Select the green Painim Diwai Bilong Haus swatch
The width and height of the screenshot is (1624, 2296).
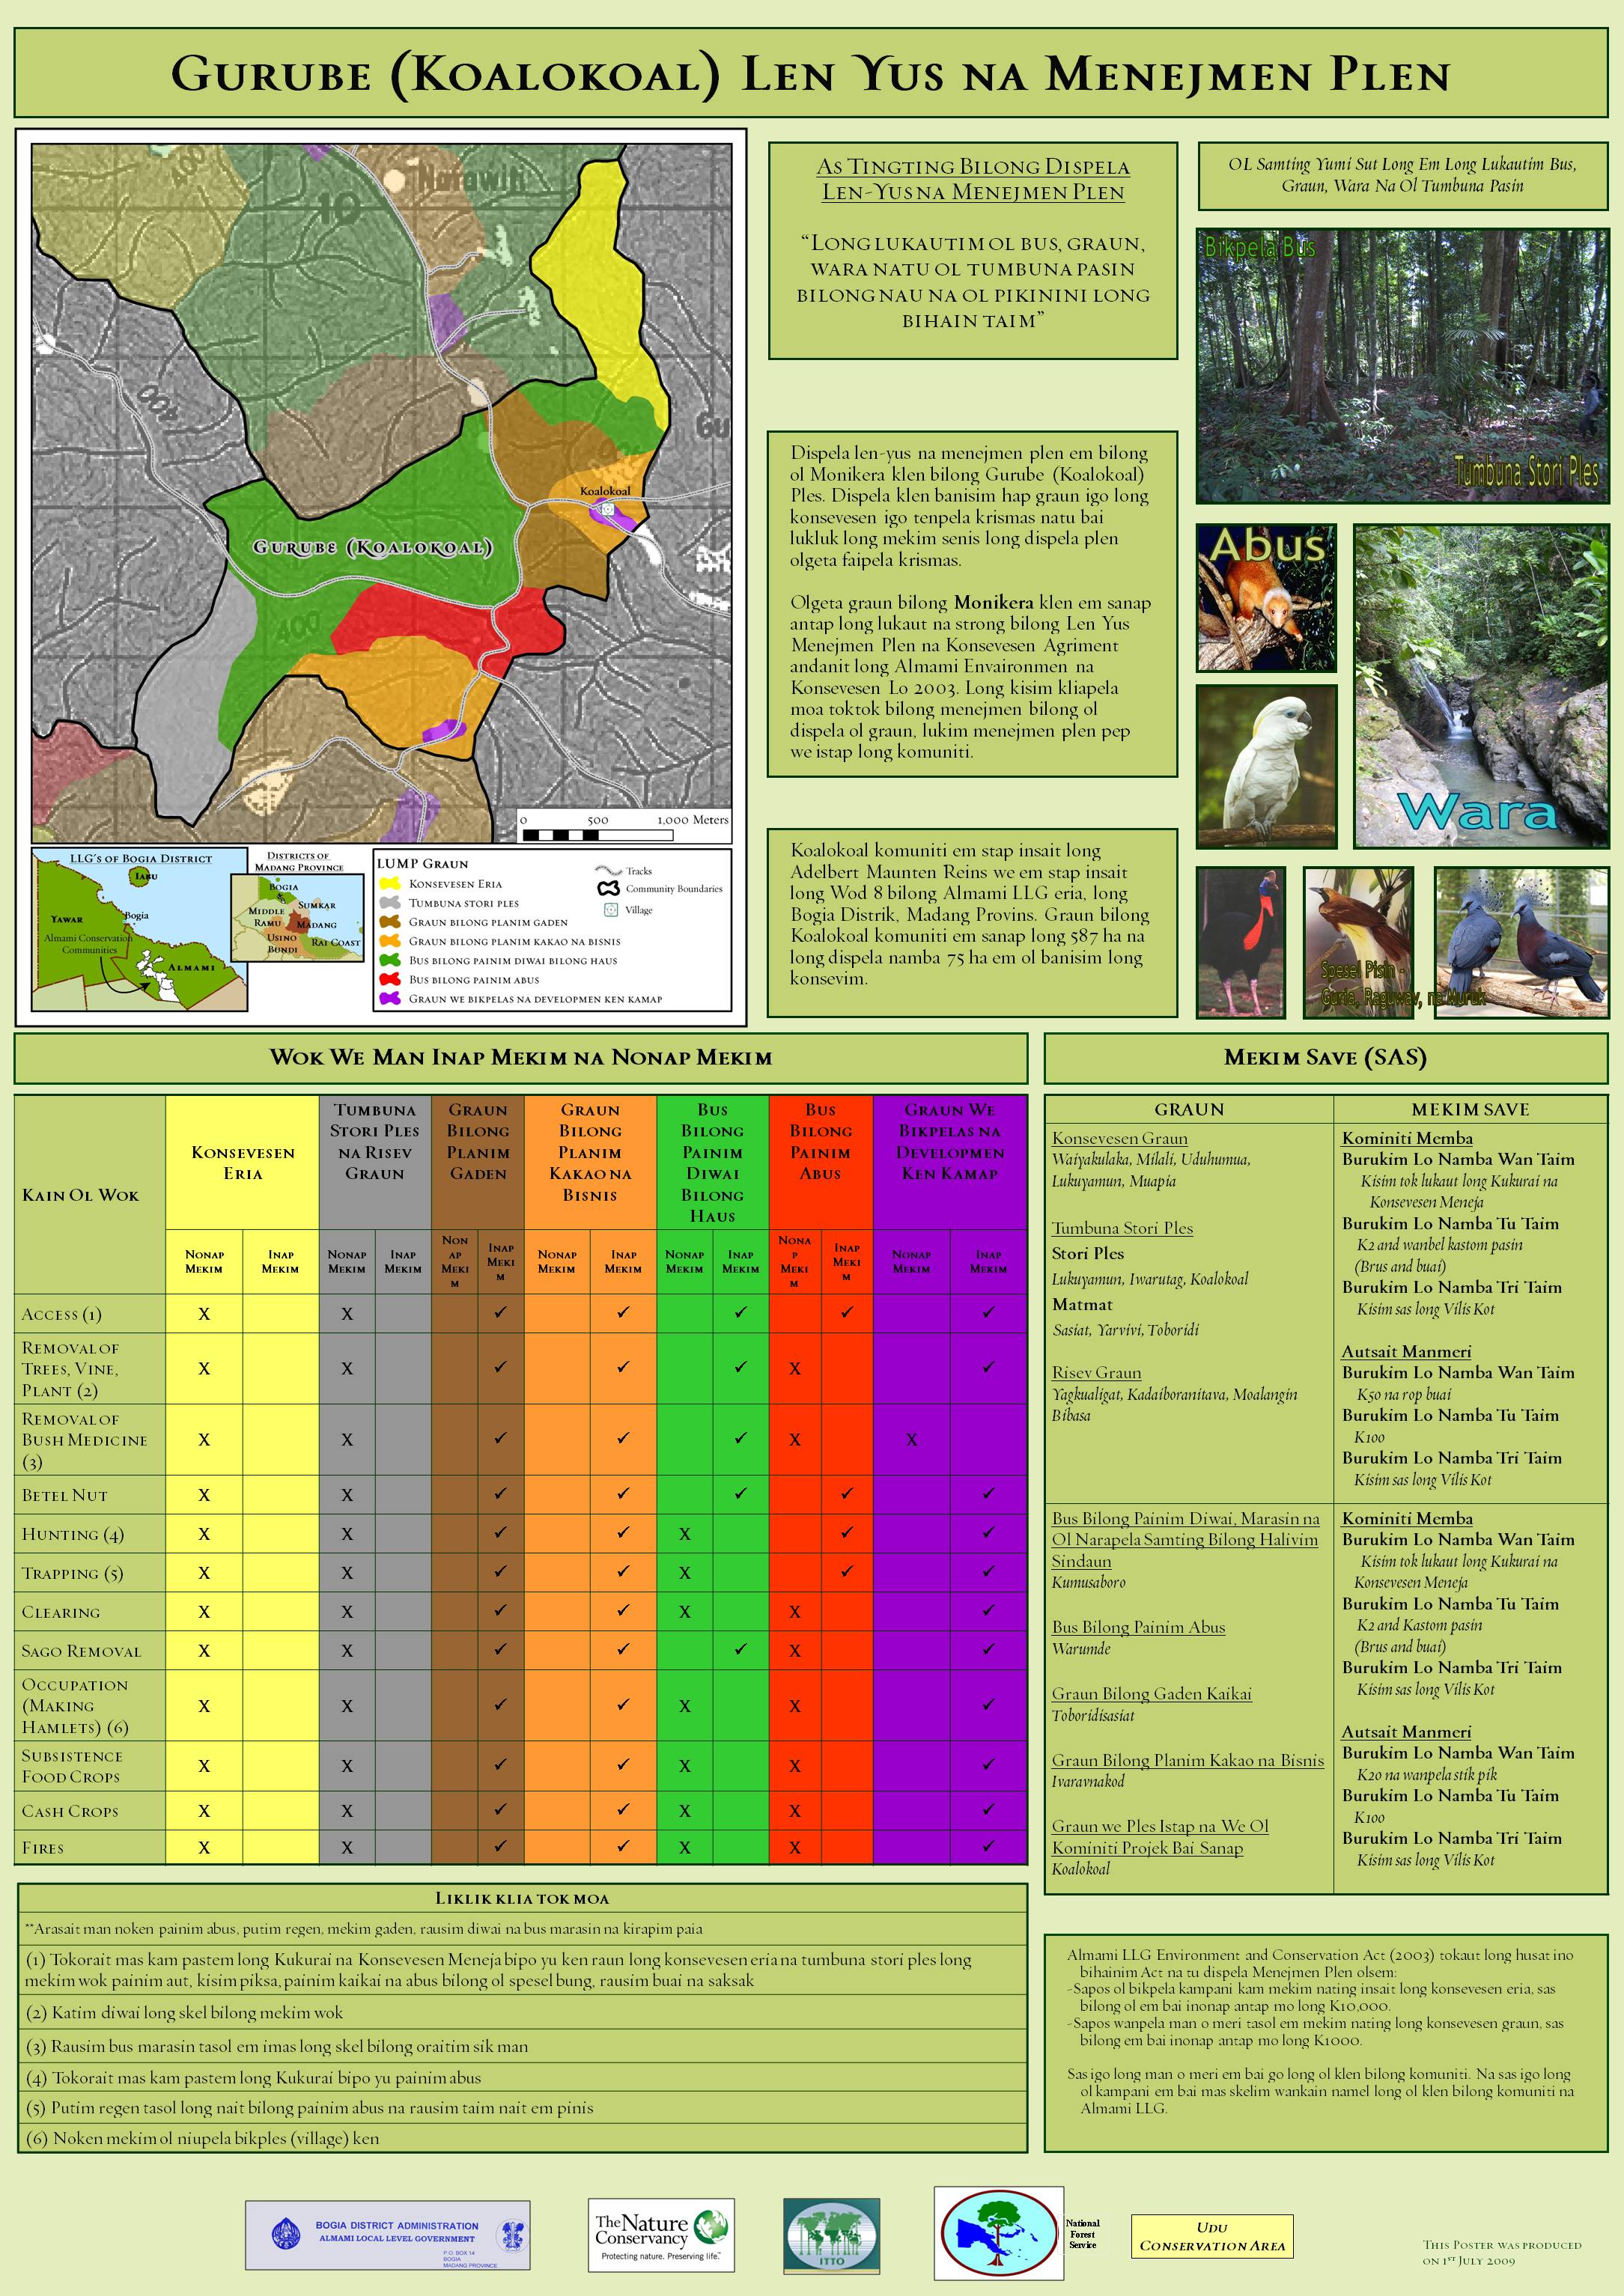pyautogui.click(x=390, y=960)
